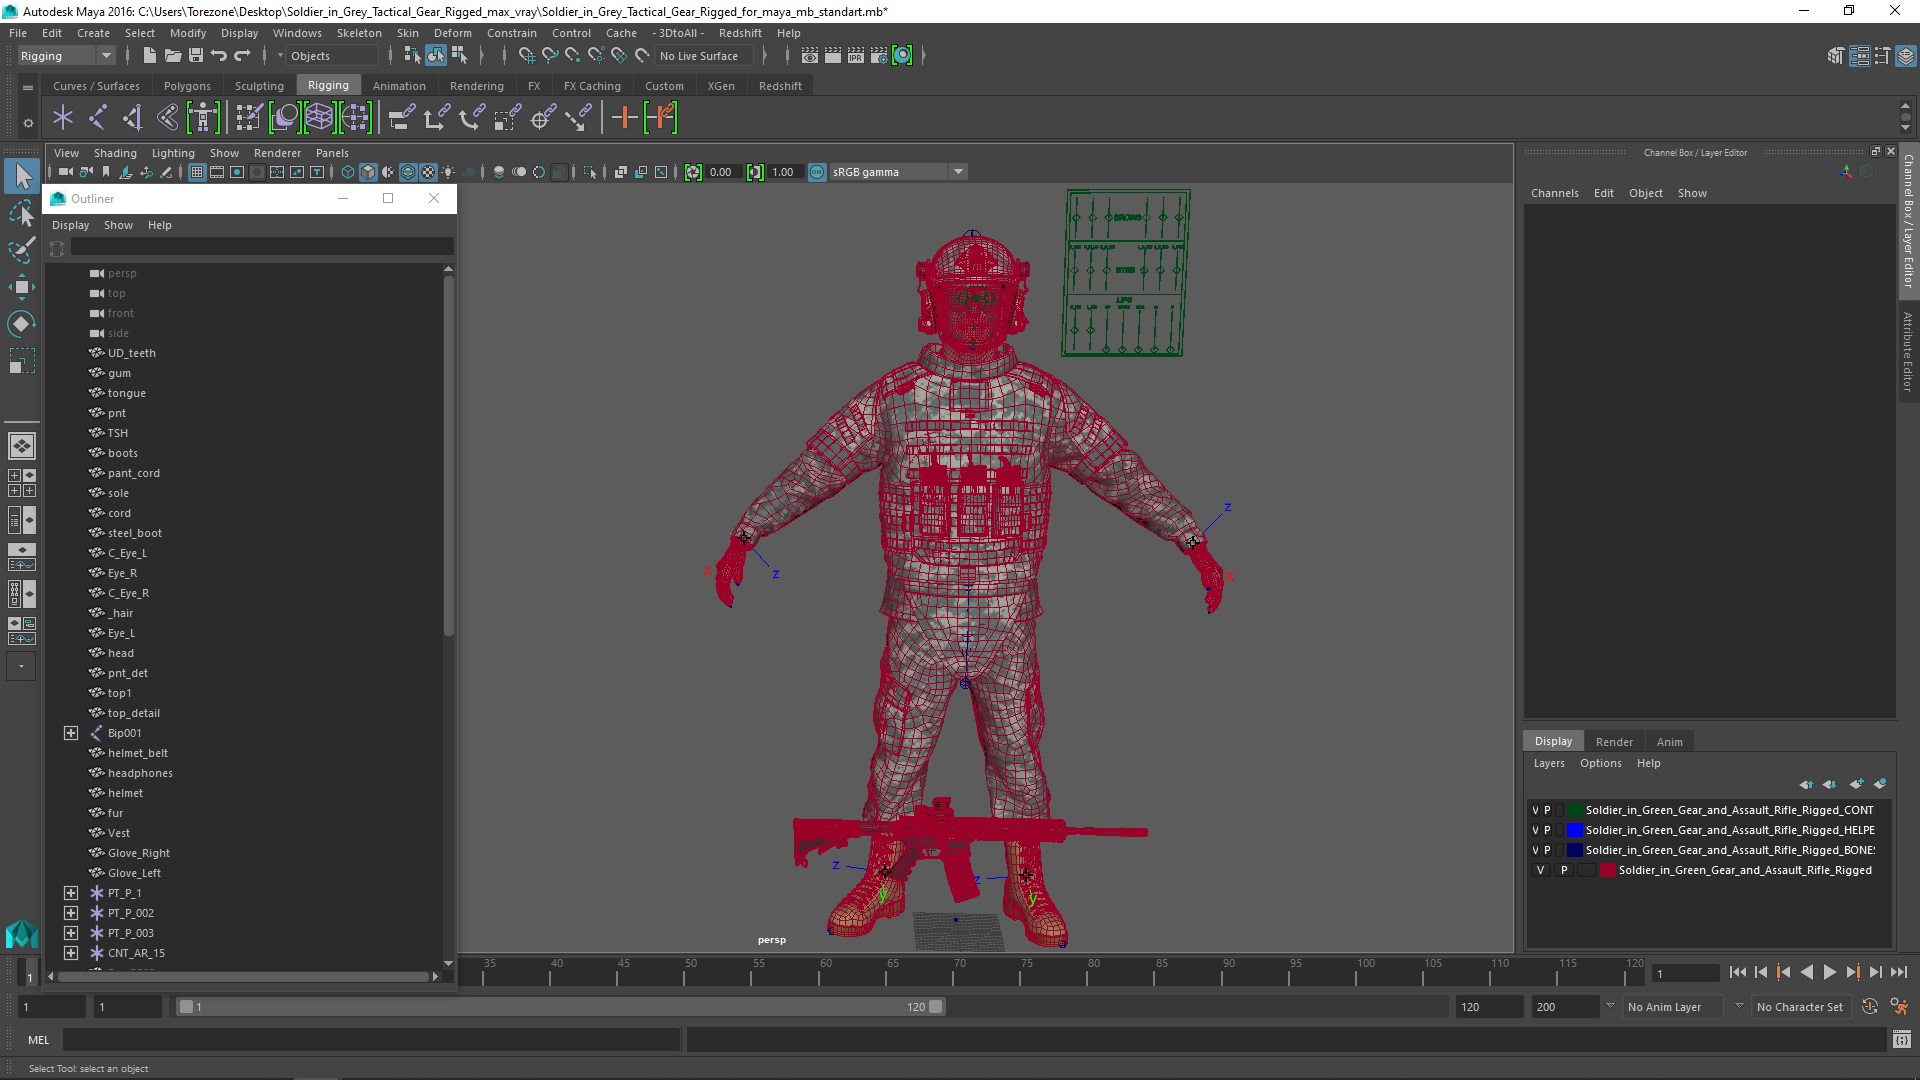This screenshot has width=1920, height=1080.
Task: Click the Create Joints shelf icon
Action: [97, 118]
